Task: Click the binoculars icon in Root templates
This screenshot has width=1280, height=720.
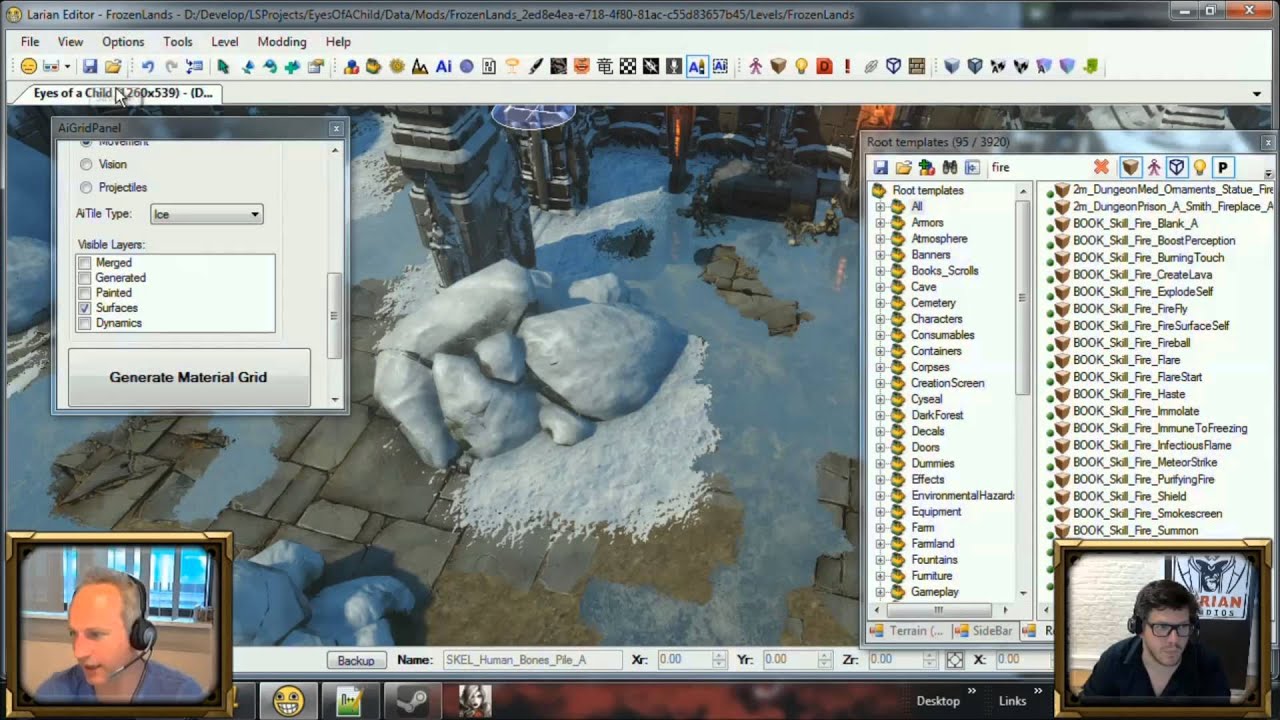Action: click(x=950, y=167)
